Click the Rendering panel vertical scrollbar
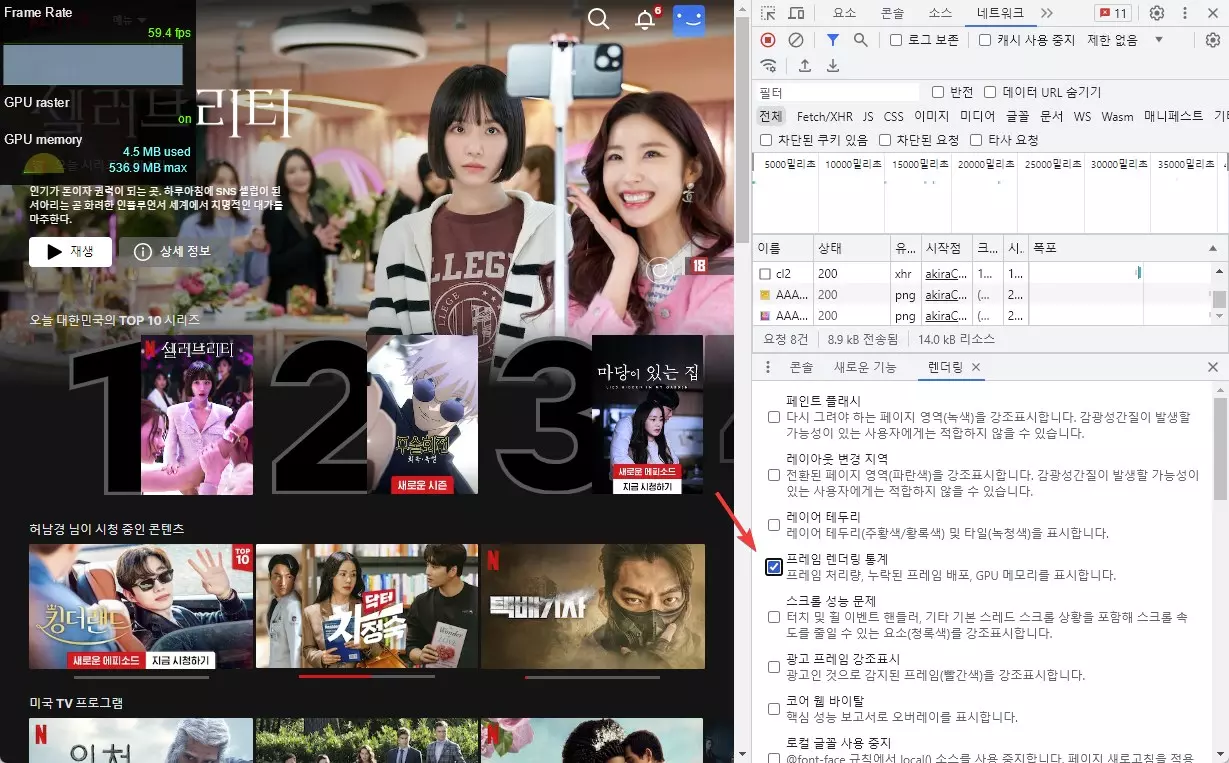Image resolution: width=1229 pixels, height=763 pixels. point(1220,570)
